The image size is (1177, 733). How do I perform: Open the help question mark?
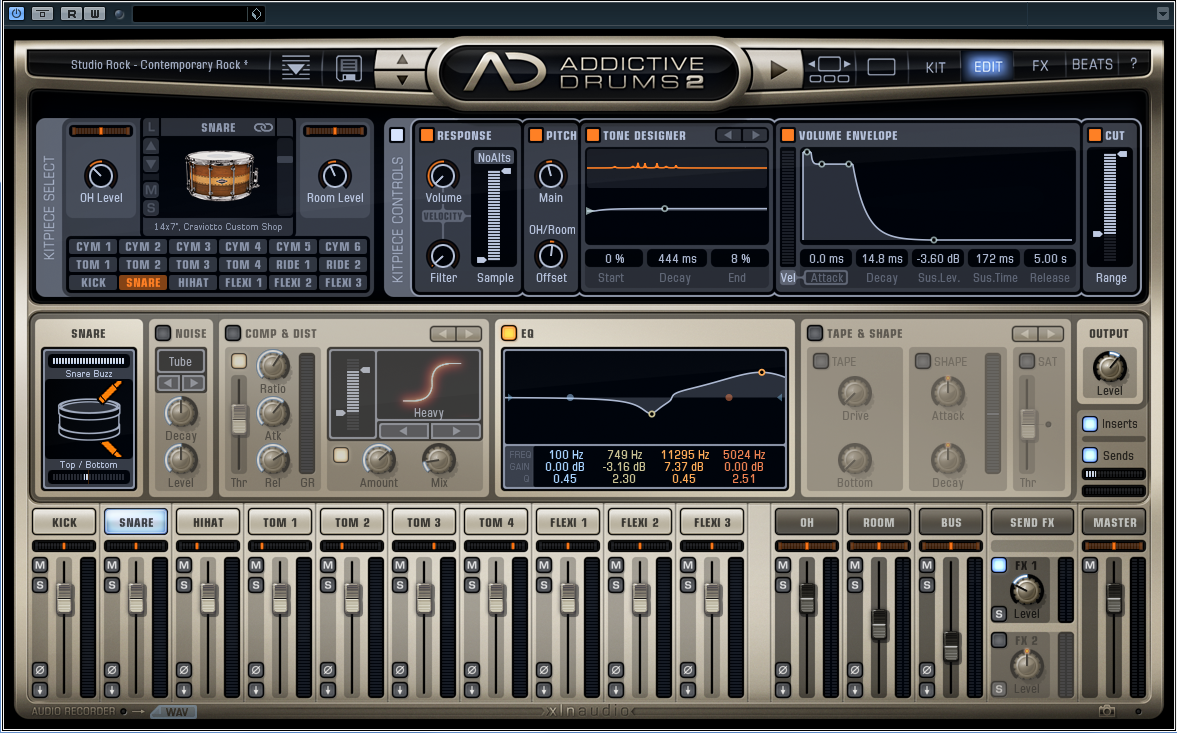click(x=1133, y=65)
